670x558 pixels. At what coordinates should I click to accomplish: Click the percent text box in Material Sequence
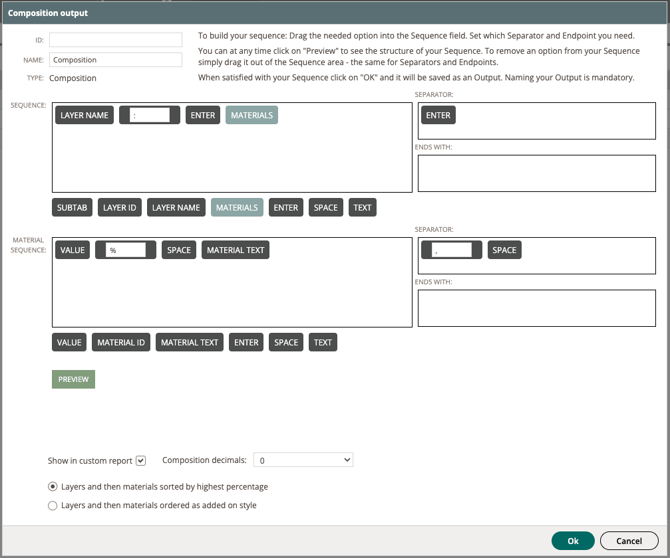click(x=126, y=250)
